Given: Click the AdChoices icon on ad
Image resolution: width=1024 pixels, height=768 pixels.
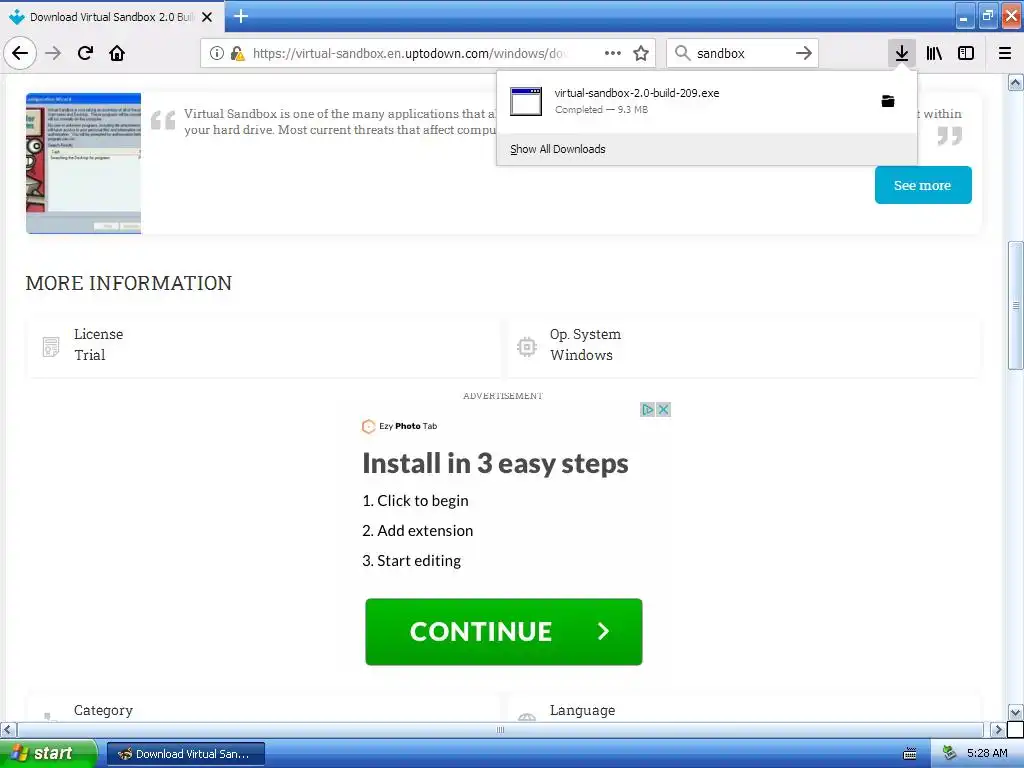Looking at the screenshot, I should [647, 409].
